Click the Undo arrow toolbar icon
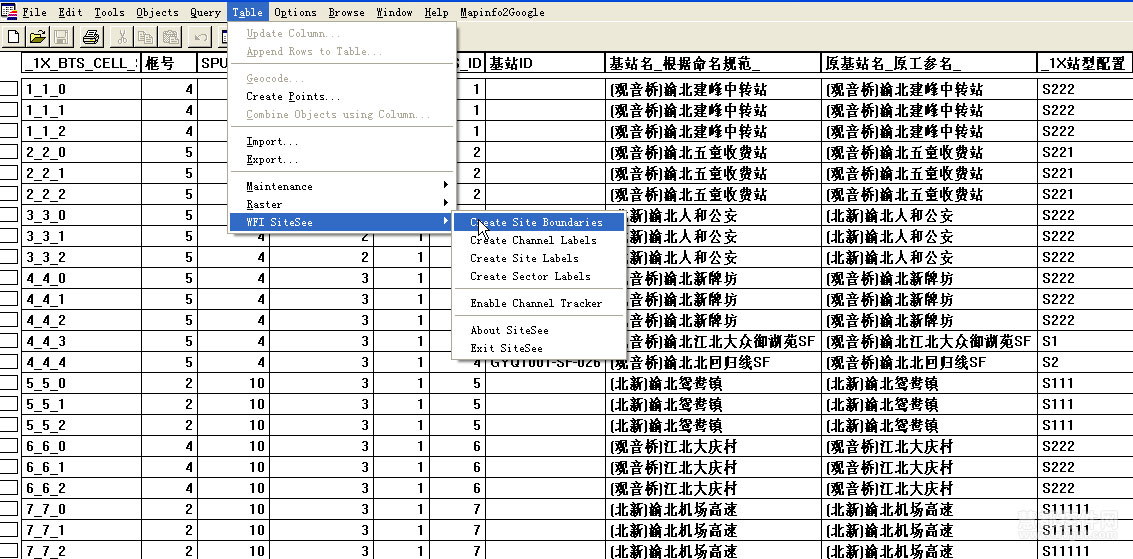Viewport: 1133px width, 559px height. [201, 36]
